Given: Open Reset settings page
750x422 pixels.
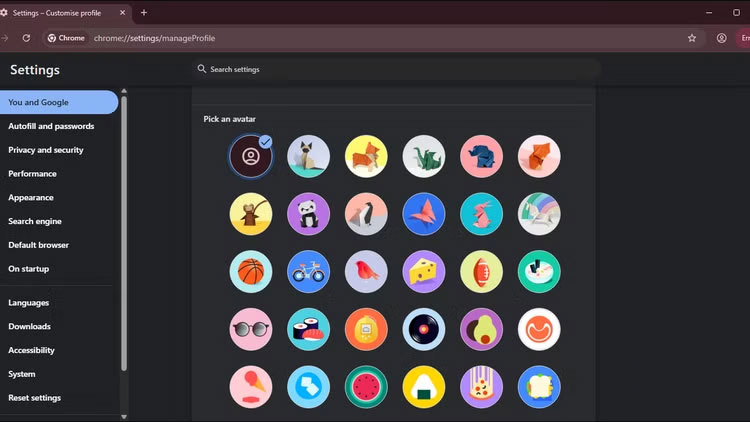Looking at the screenshot, I should (x=34, y=398).
